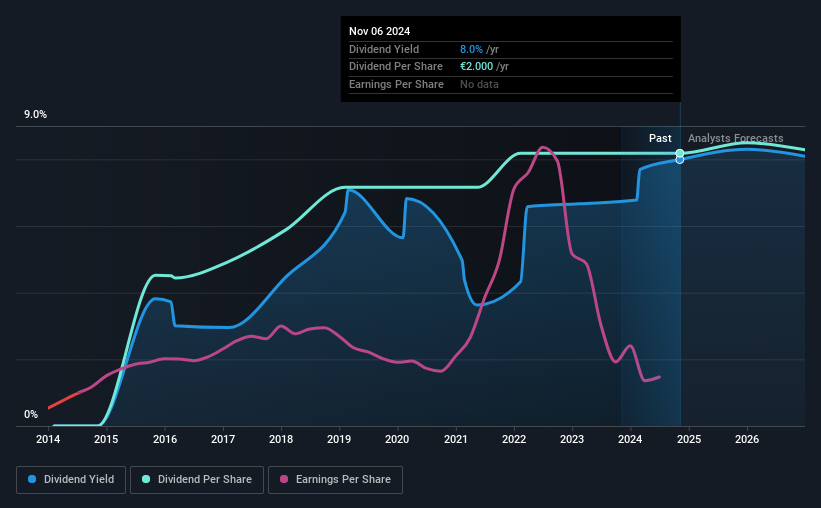Click the 2020 x-axis label

(397, 439)
